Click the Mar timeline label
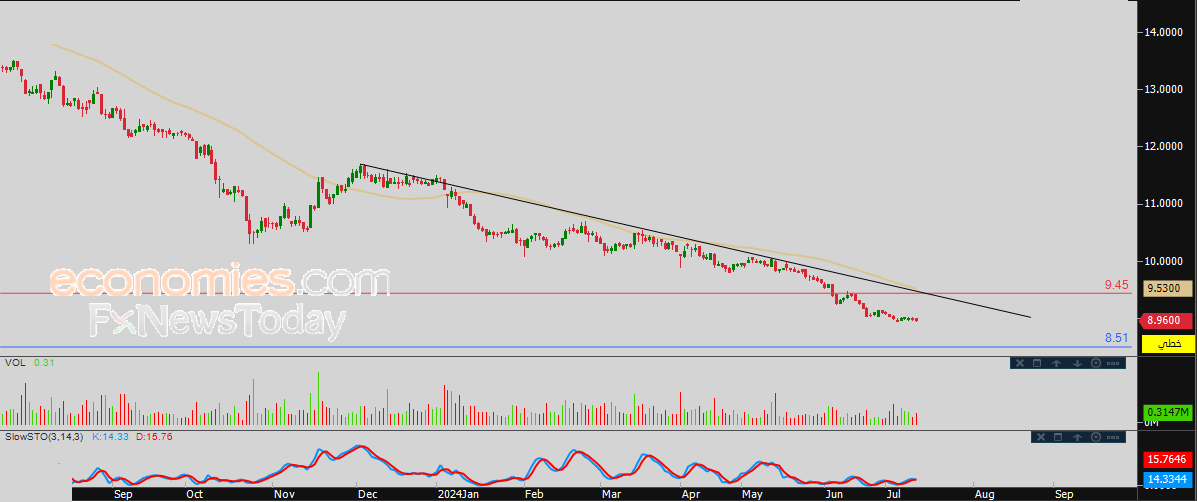 pyautogui.click(x=611, y=494)
